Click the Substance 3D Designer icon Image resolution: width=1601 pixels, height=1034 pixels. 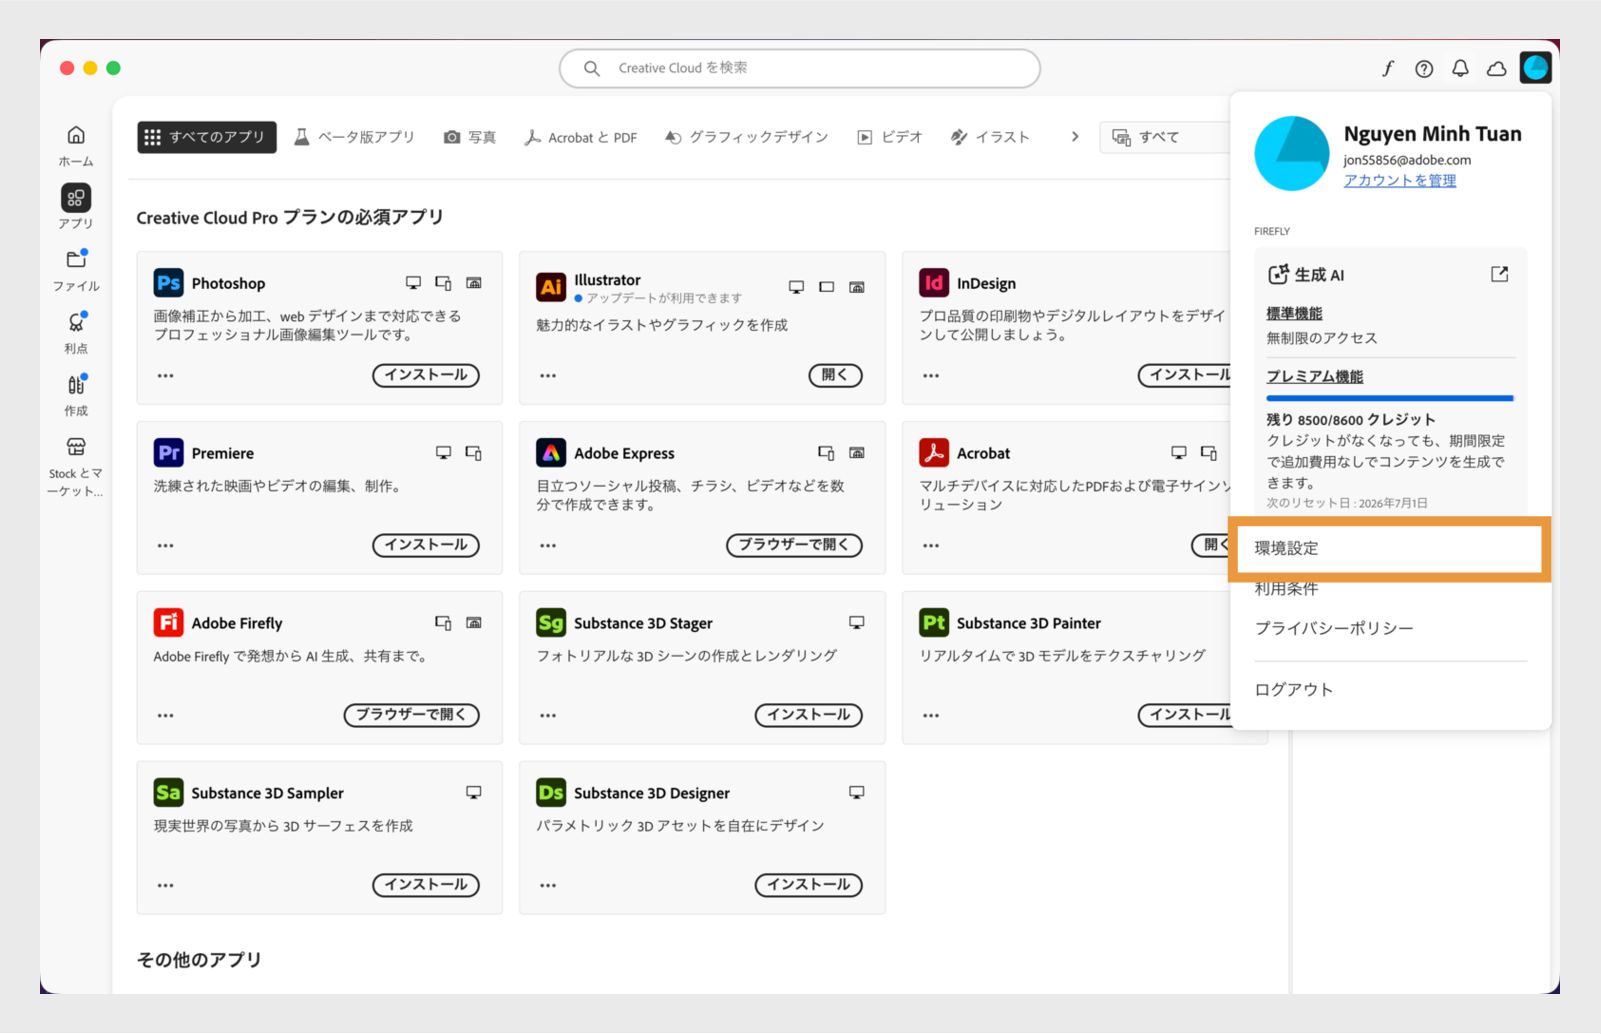(x=551, y=793)
